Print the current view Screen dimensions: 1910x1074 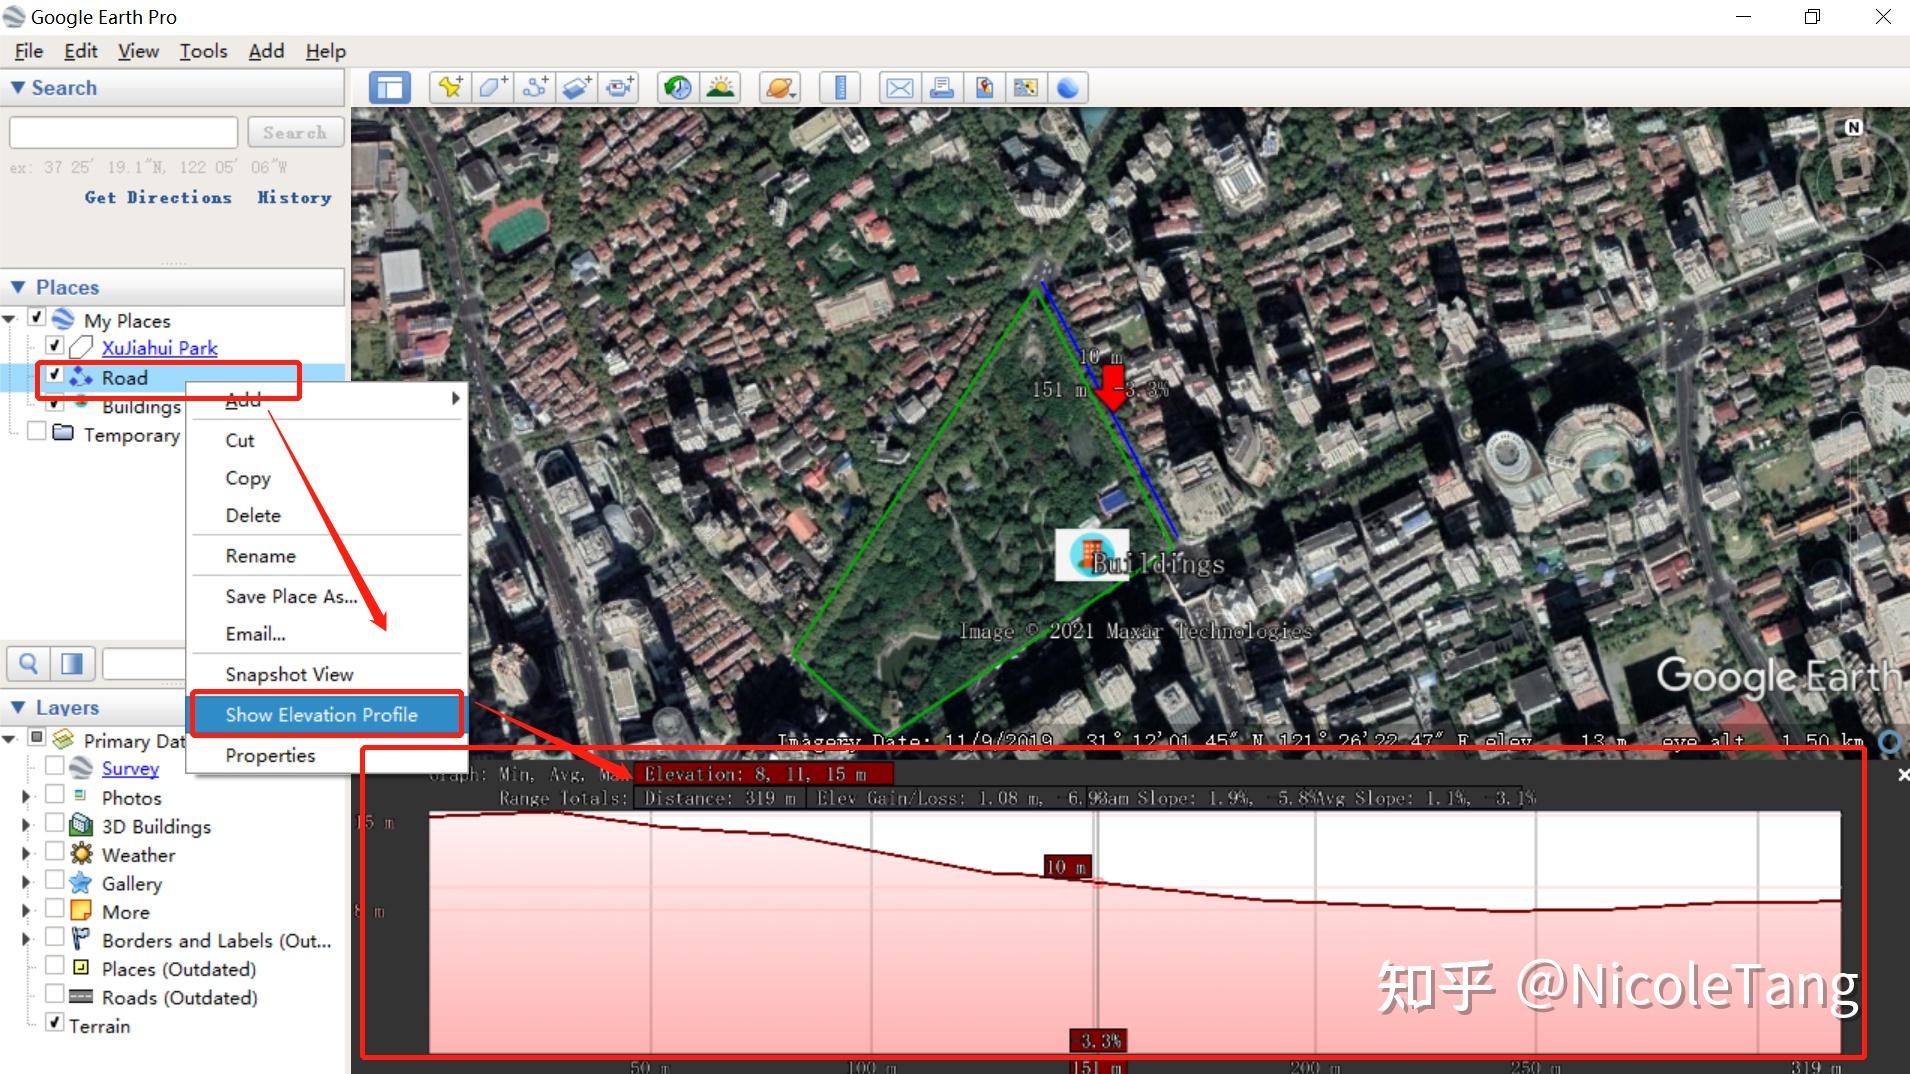941,88
